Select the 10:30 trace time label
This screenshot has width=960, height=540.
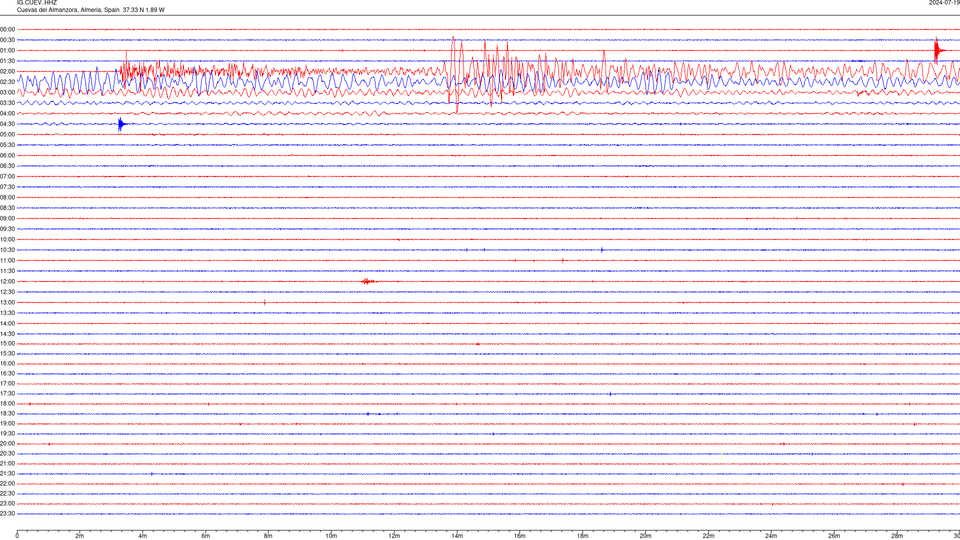pyautogui.click(x=7, y=250)
